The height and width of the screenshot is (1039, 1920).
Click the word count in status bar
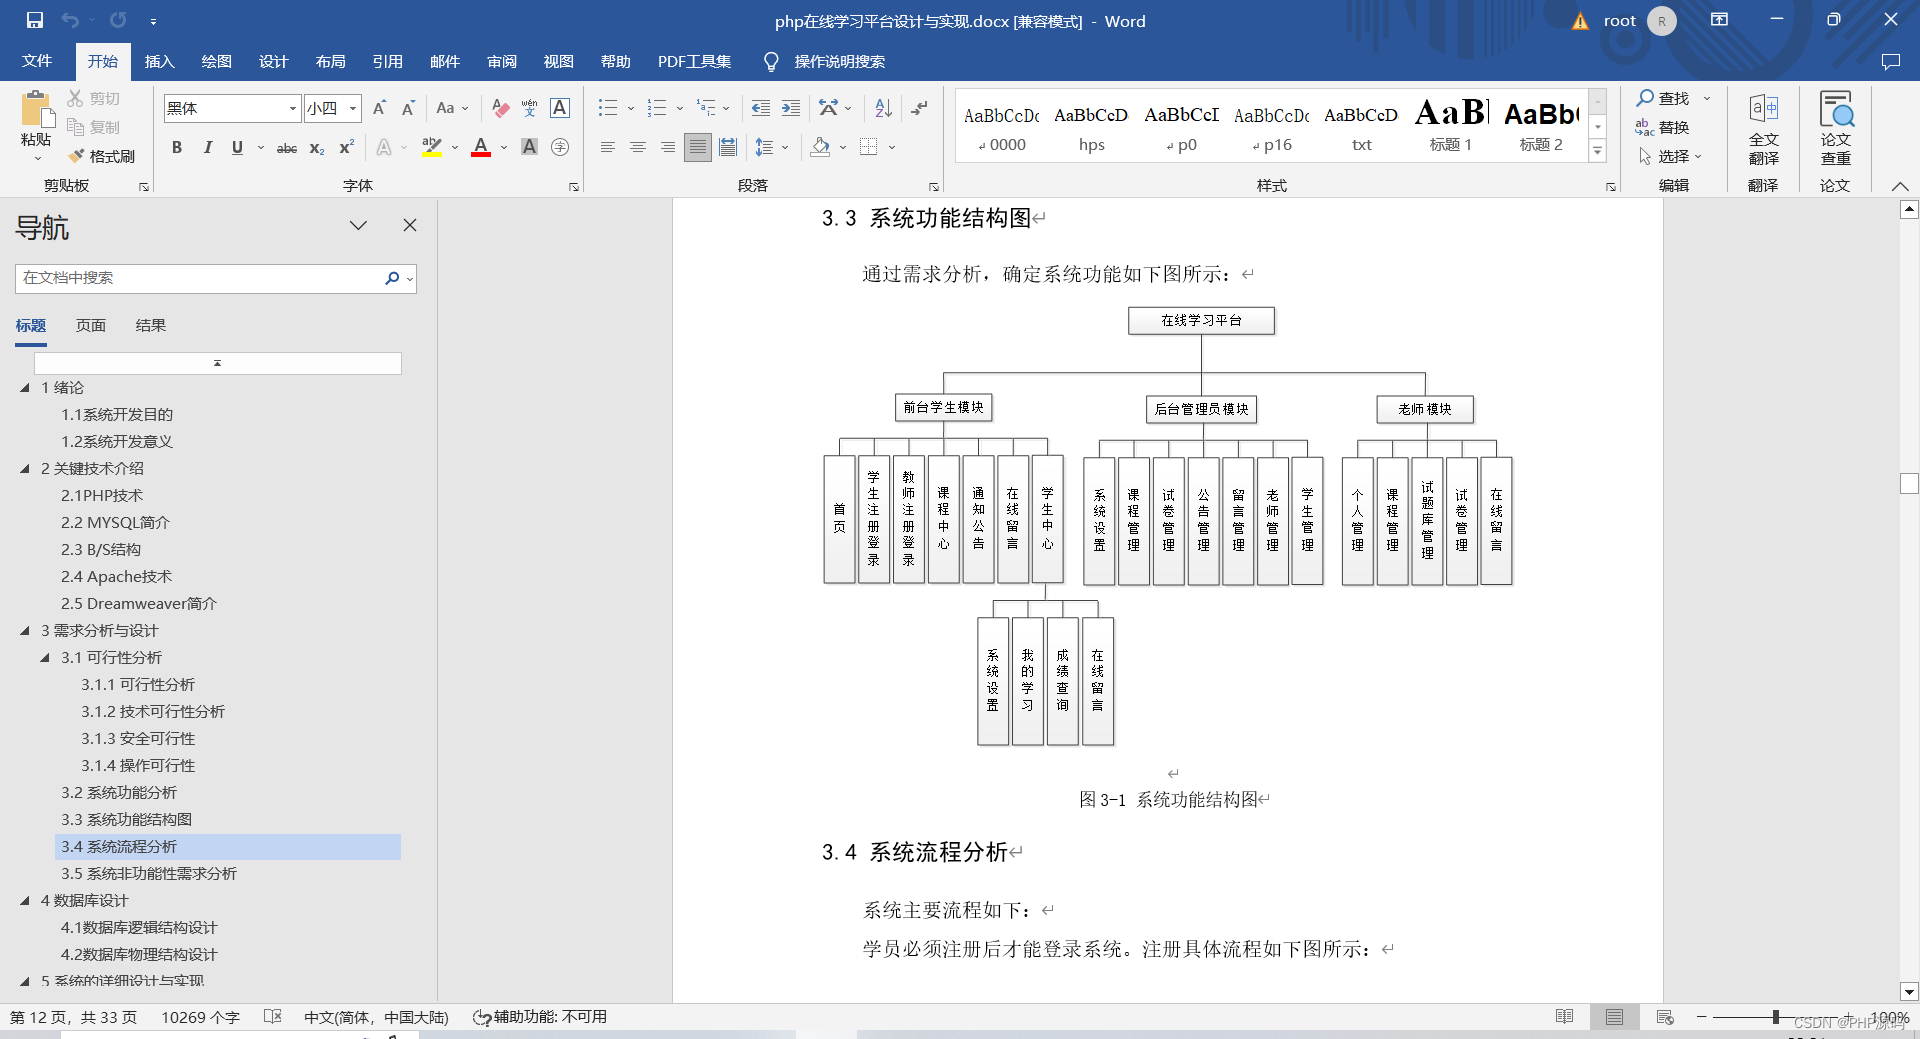pyautogui.click(x=201, y=1017)
